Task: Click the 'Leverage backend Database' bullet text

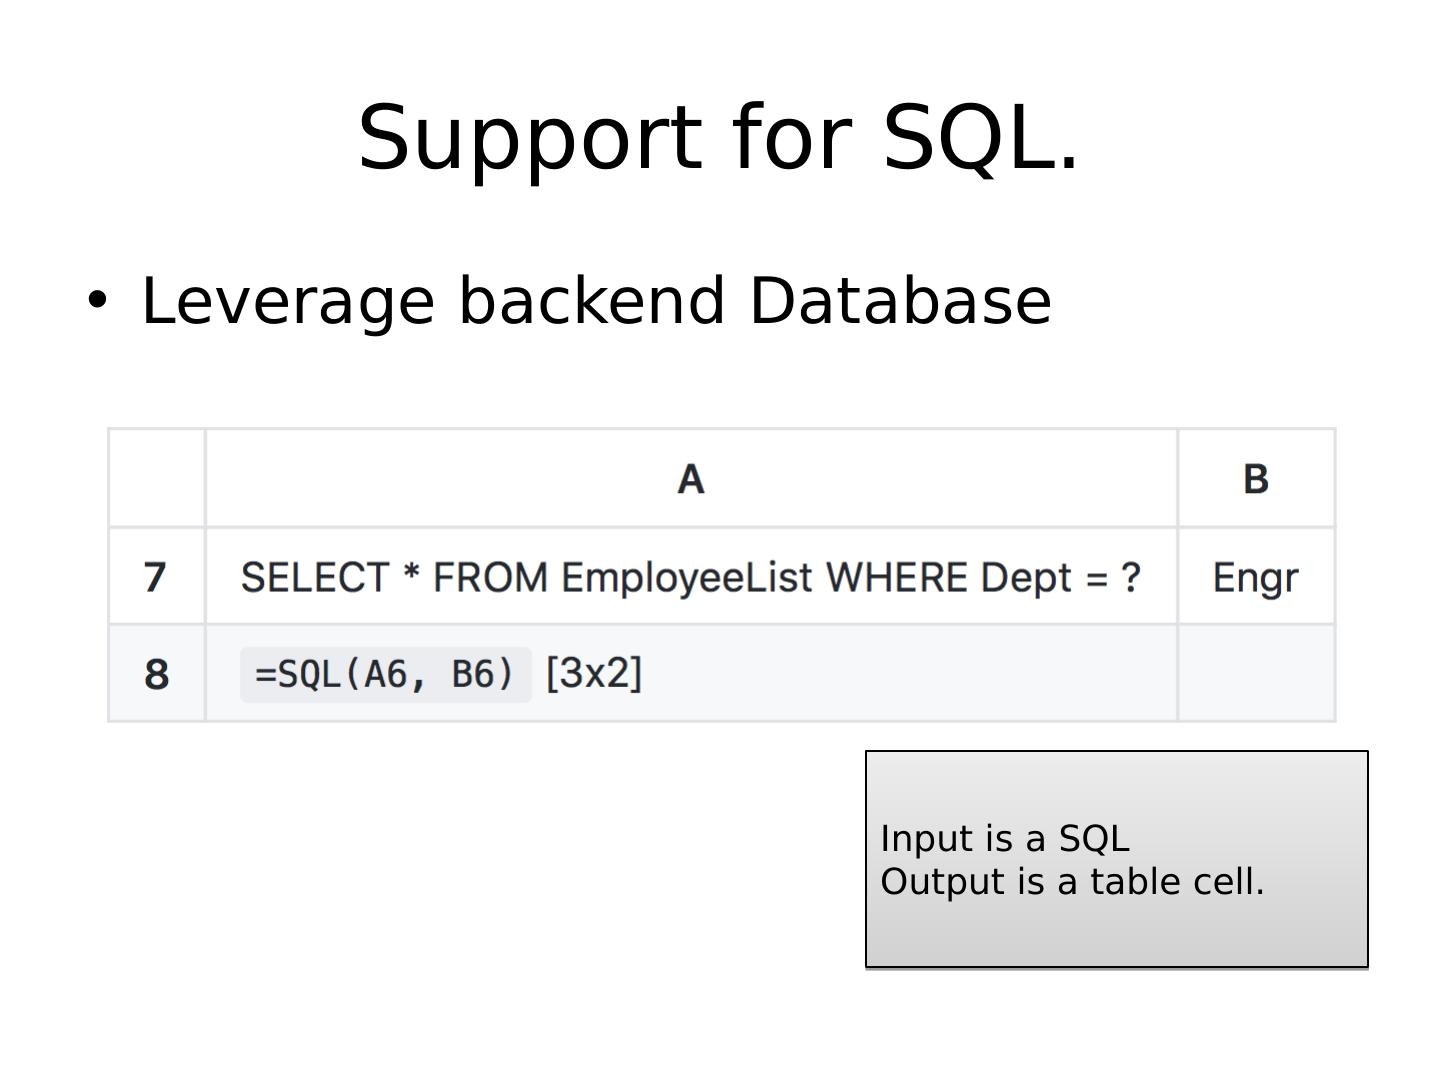Action: pos(596,301)
